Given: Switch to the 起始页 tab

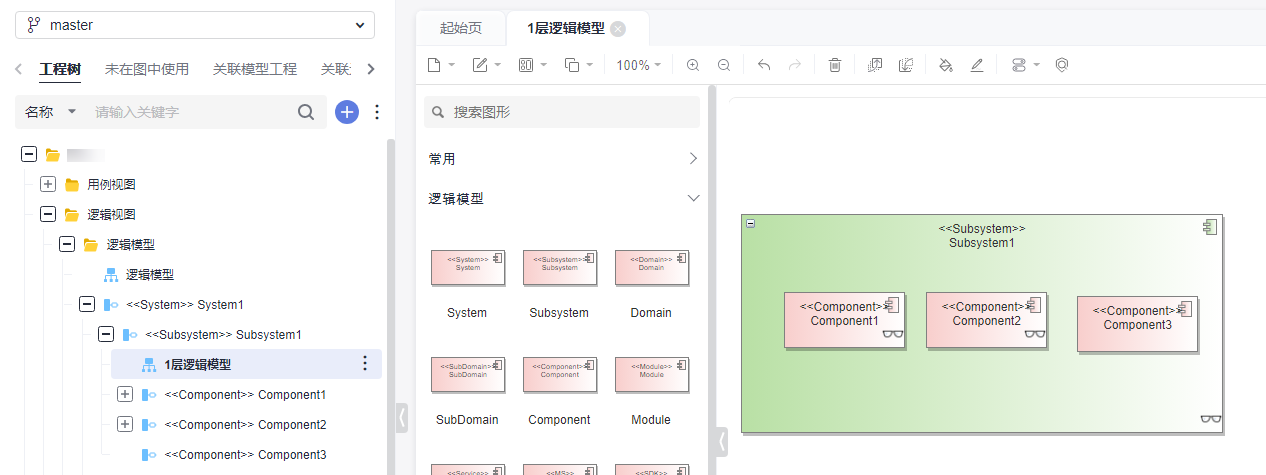Looking at the screenshot, I should tap(461, 29).
